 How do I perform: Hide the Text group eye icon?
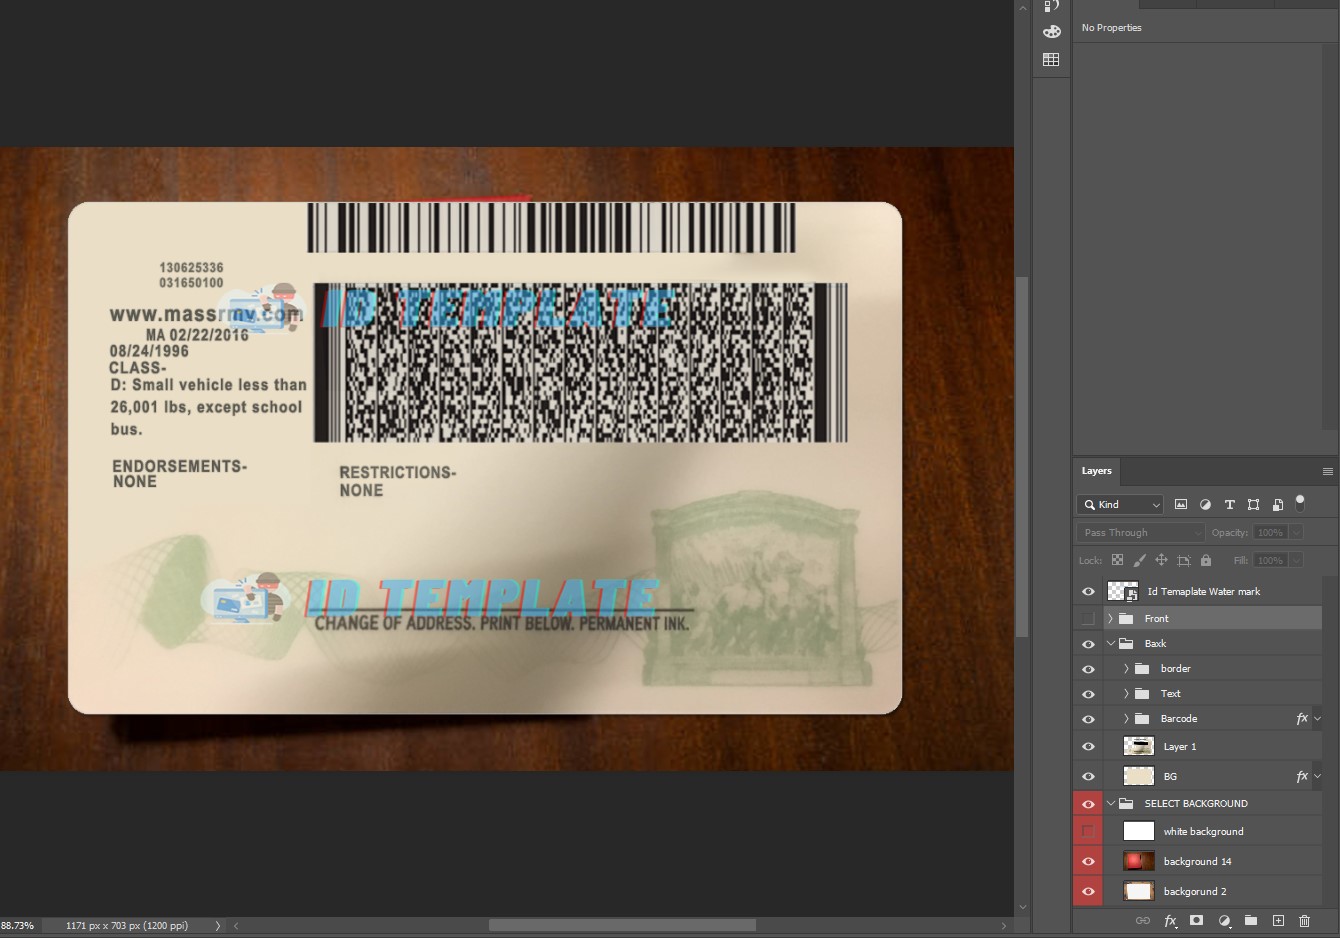coord(1088,694)
